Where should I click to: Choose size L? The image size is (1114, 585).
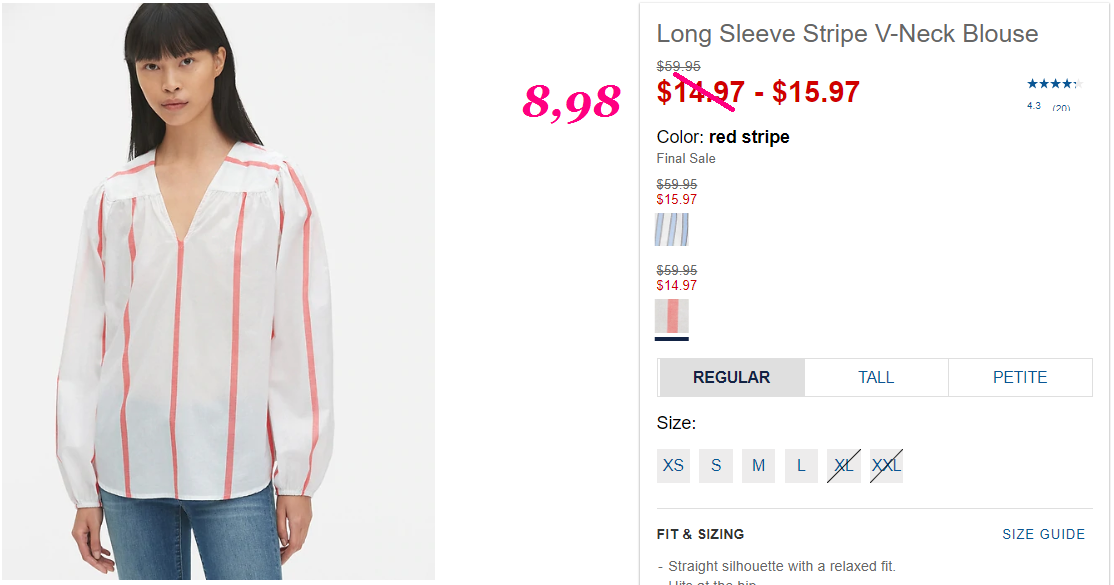point(801,466)
